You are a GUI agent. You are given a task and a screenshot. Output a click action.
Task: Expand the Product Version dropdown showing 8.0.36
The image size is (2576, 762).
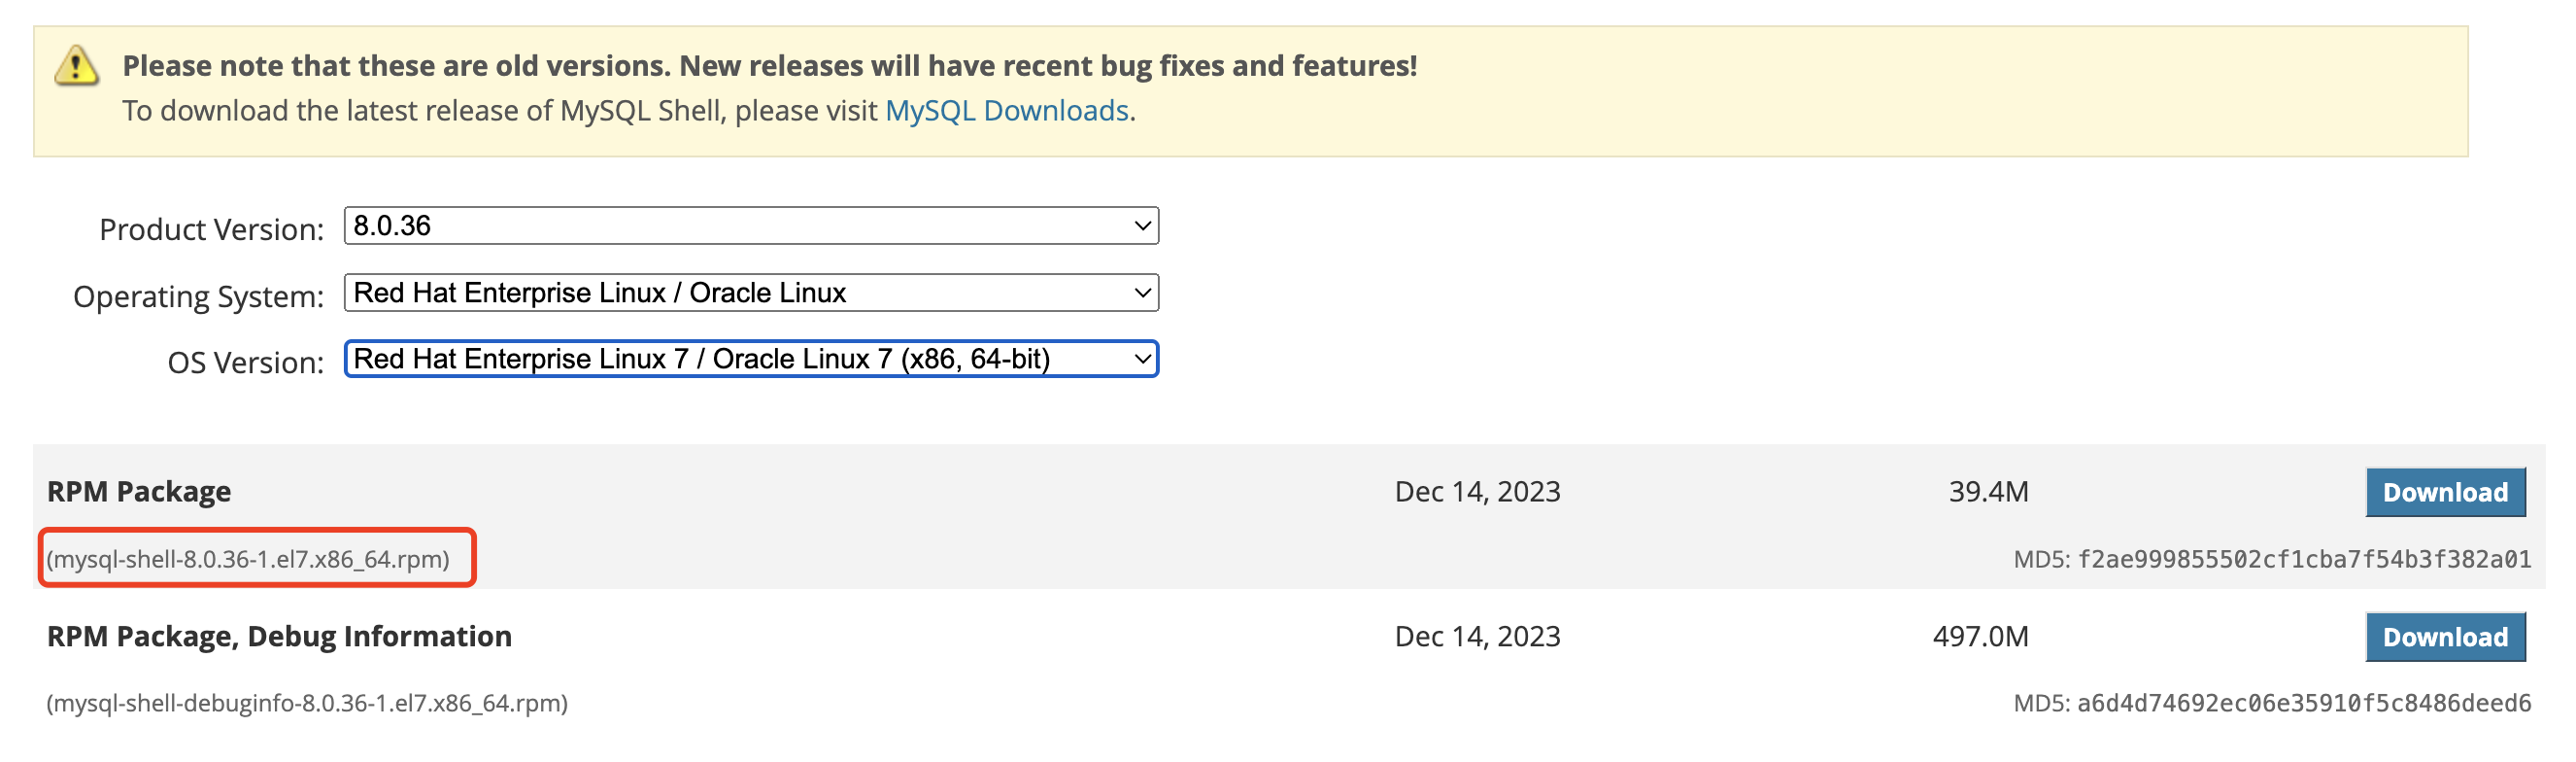[750, 226]
